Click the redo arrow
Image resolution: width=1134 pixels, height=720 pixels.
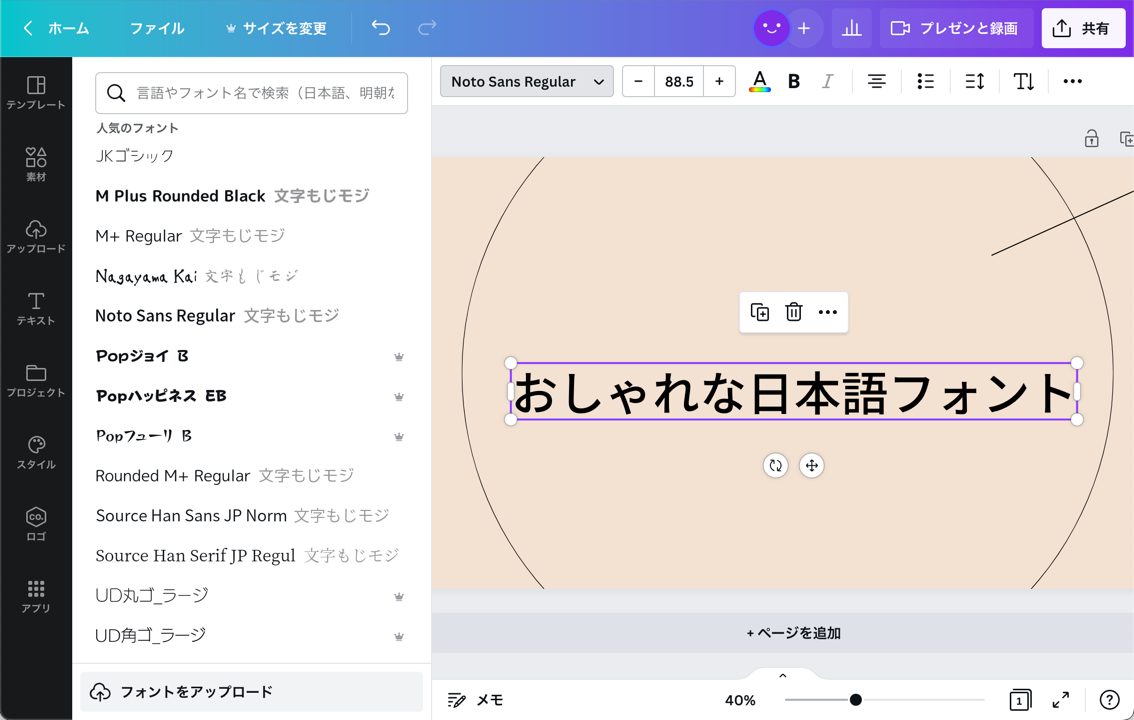click(427, 28)
